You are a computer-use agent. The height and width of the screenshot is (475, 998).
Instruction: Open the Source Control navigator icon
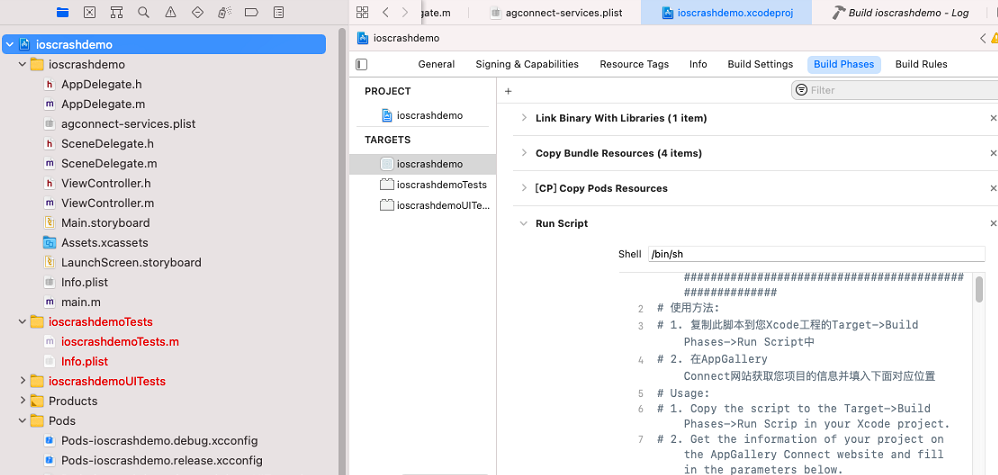coord(90,13)
